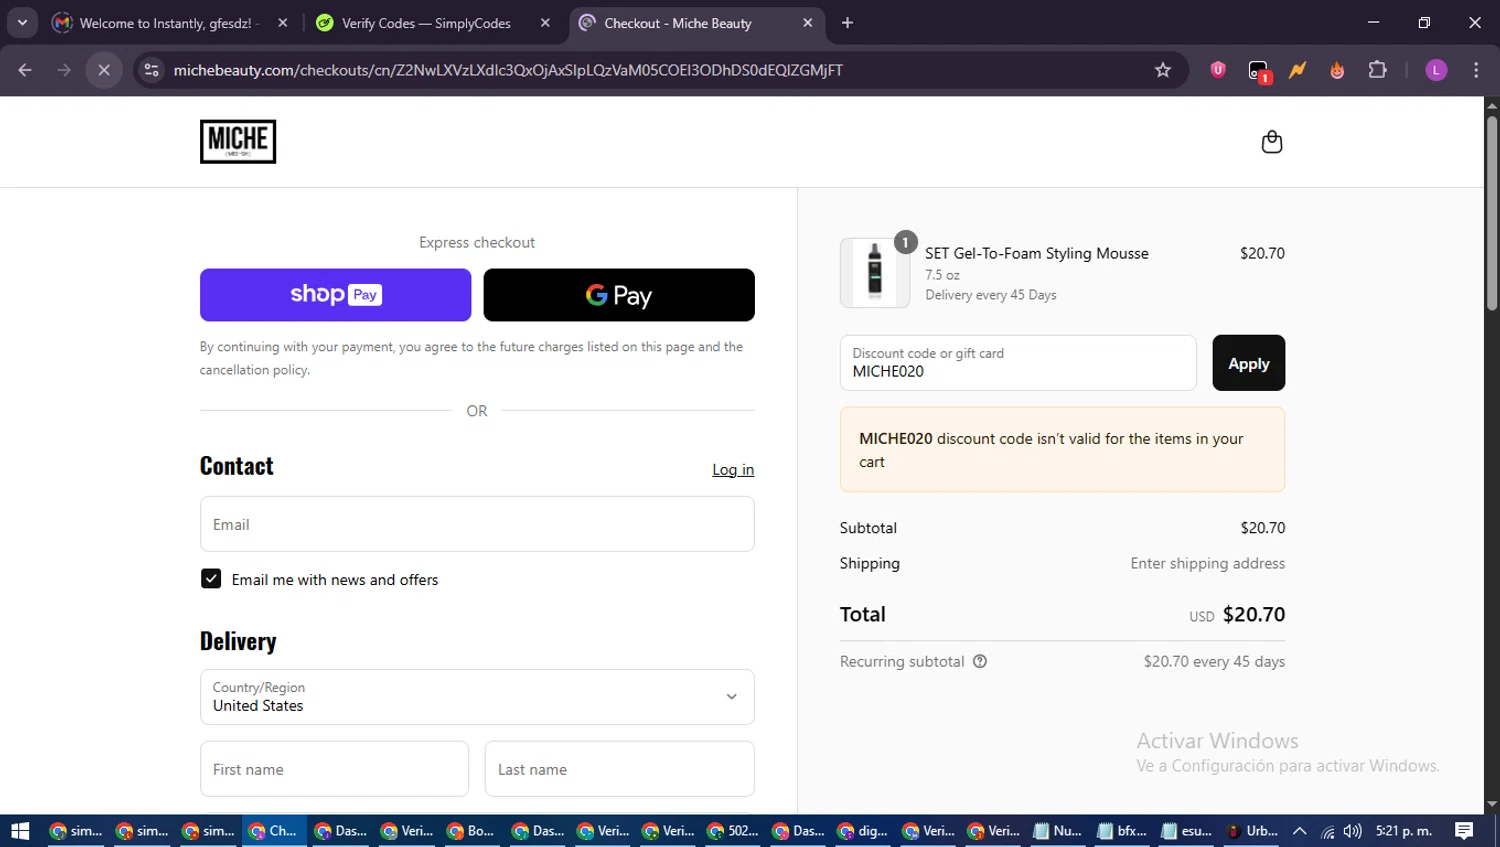
Task: Click the SET Gel-To-Foam Styling Mousse title
Action: tap(1037, 254)
